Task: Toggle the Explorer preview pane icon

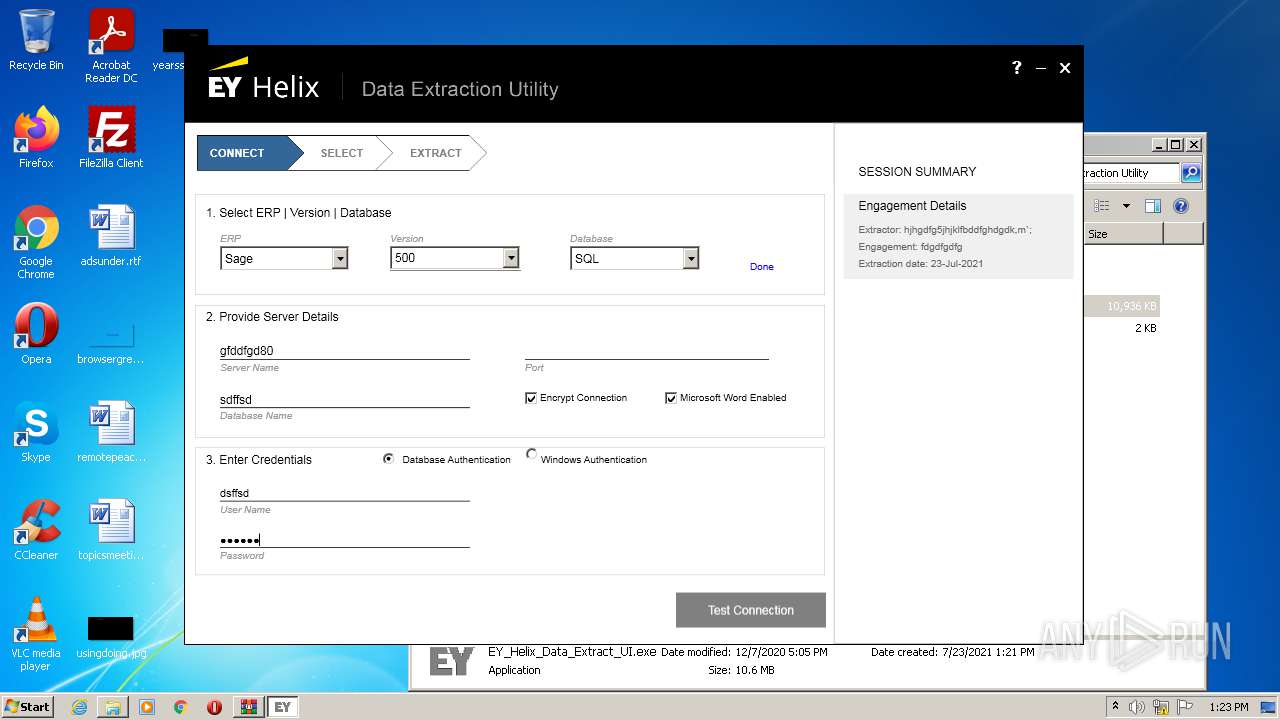Action: coord(1153,206)
